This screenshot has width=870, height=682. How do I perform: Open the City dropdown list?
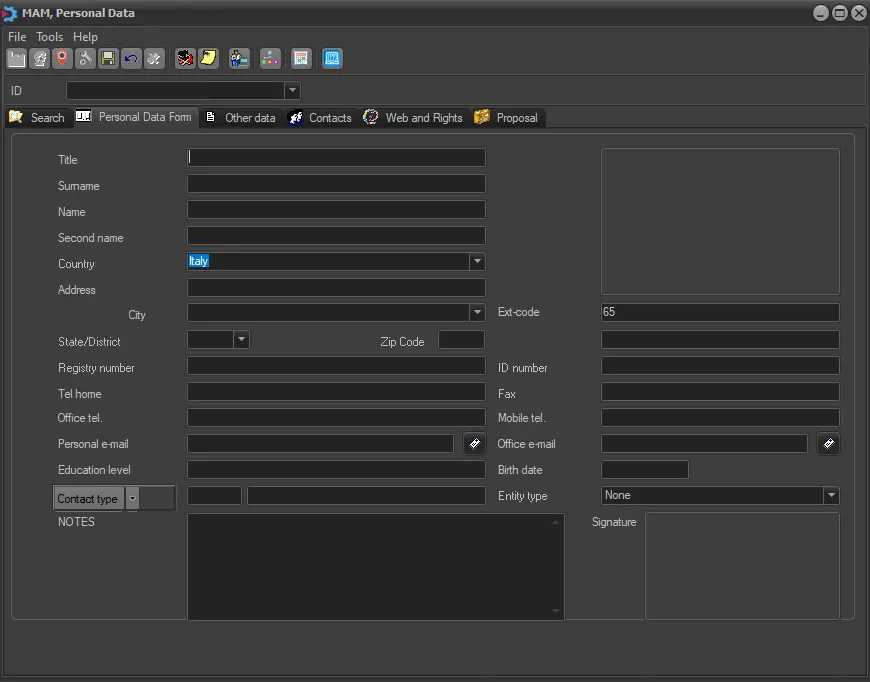(477, 313)
